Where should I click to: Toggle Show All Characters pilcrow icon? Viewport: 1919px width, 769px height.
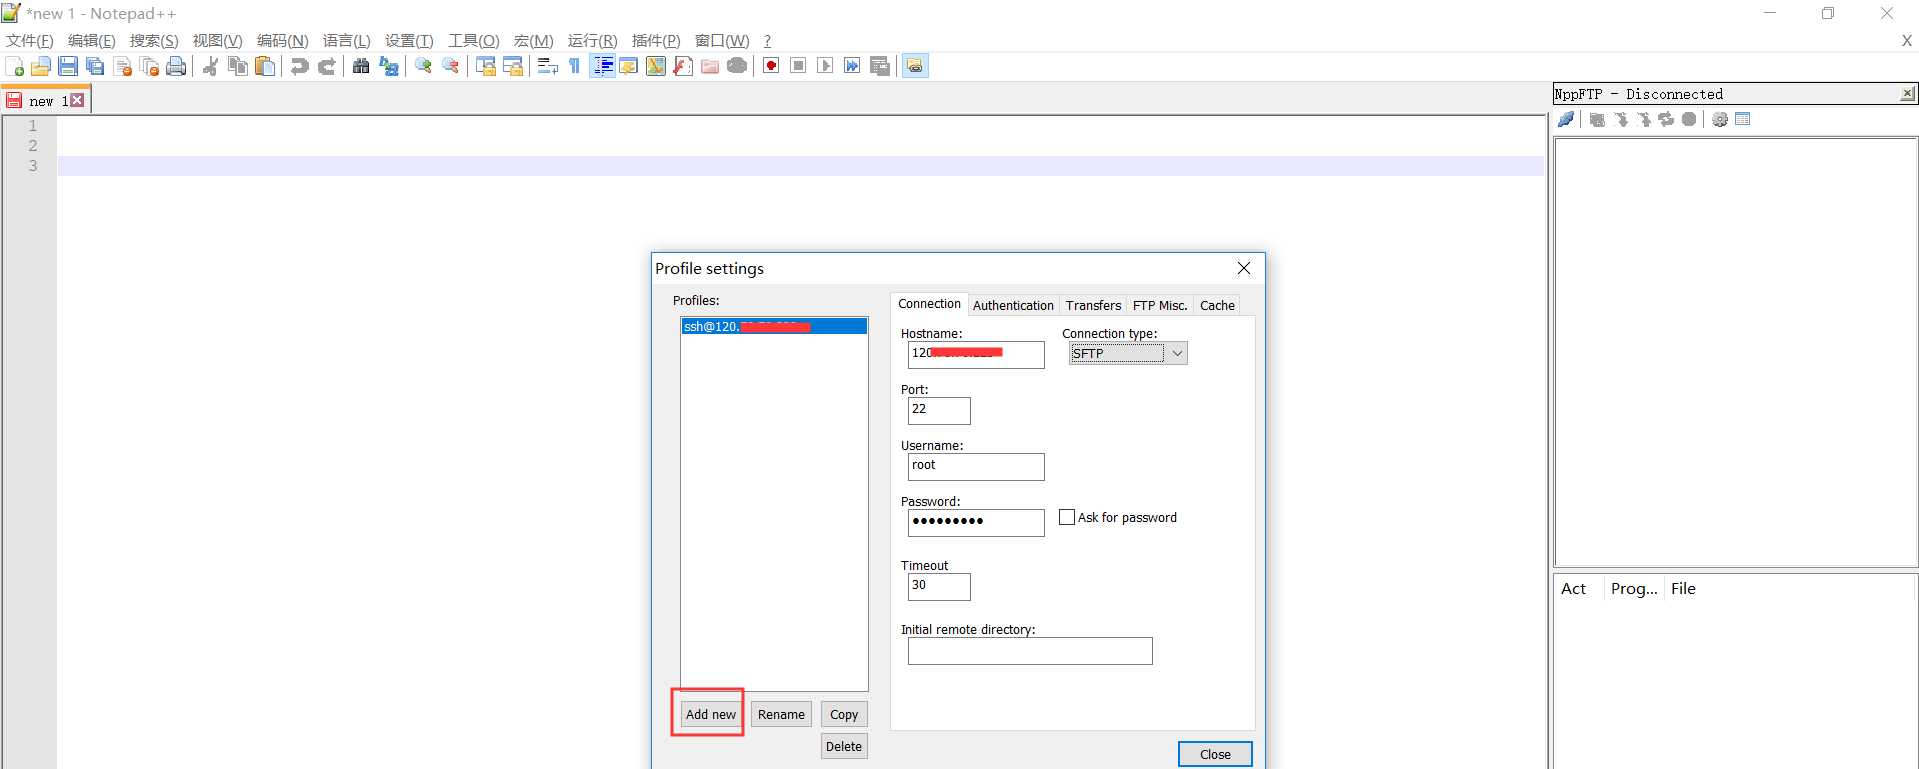[574, 66]
